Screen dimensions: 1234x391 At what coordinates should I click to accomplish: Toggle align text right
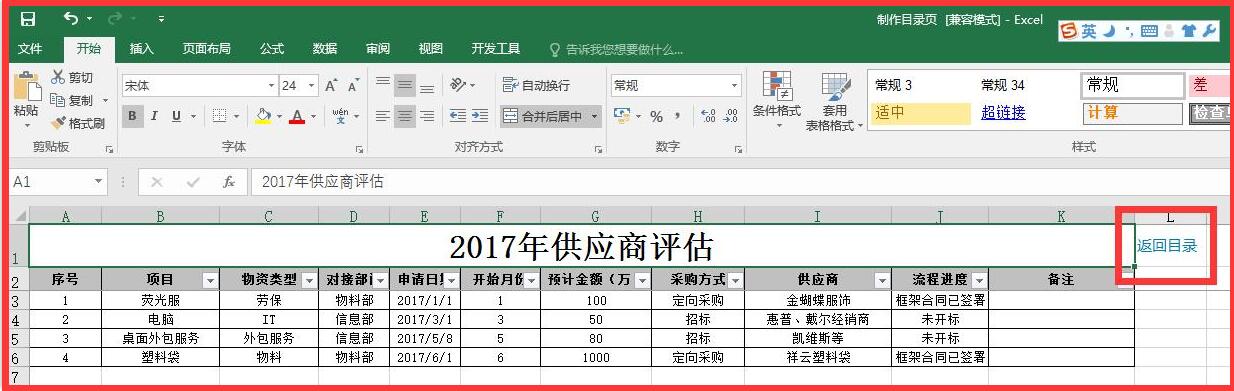click(427, 116)
